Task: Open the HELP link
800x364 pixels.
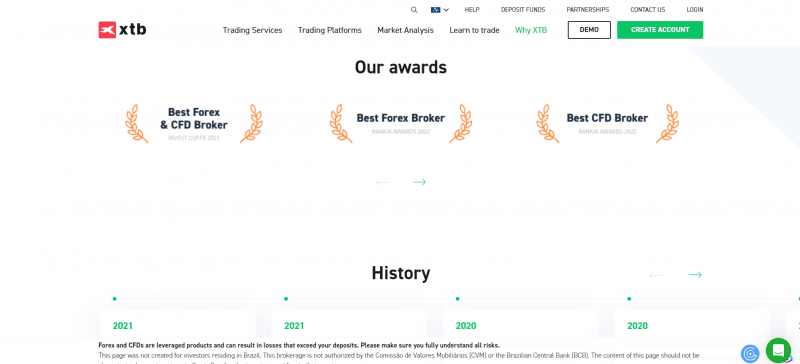Action: pyautogui.click(x=472, y=10)
